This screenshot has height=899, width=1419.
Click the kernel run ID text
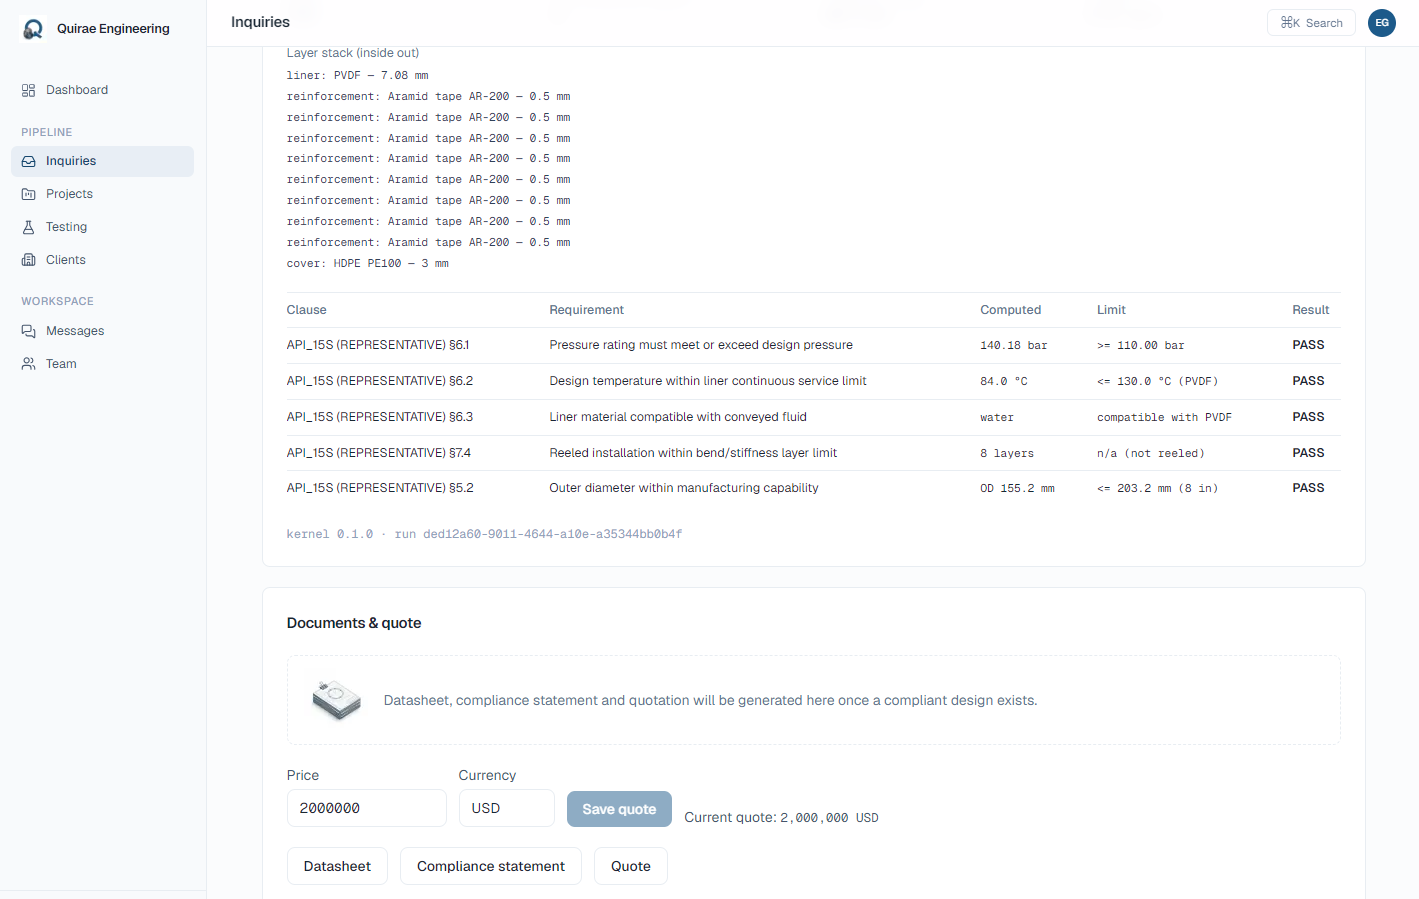pyautogui.click(x=485, y=534)
